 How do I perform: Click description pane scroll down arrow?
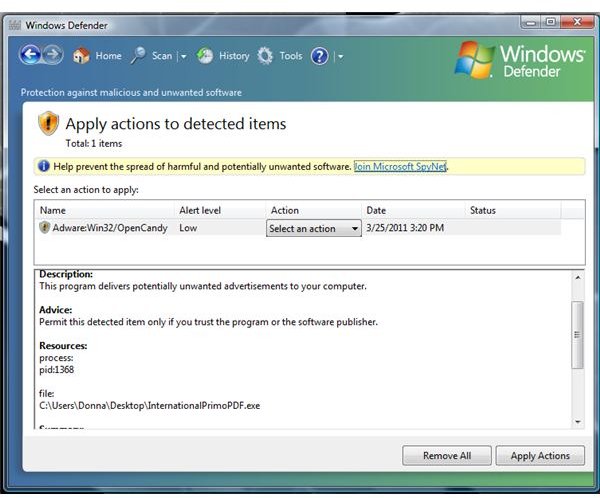coord(578,422)
